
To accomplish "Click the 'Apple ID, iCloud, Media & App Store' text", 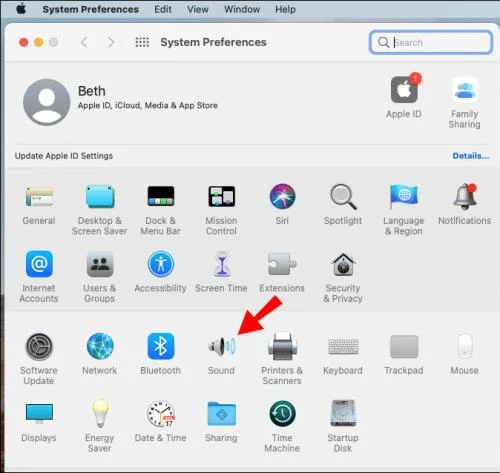I will [148, 105].
